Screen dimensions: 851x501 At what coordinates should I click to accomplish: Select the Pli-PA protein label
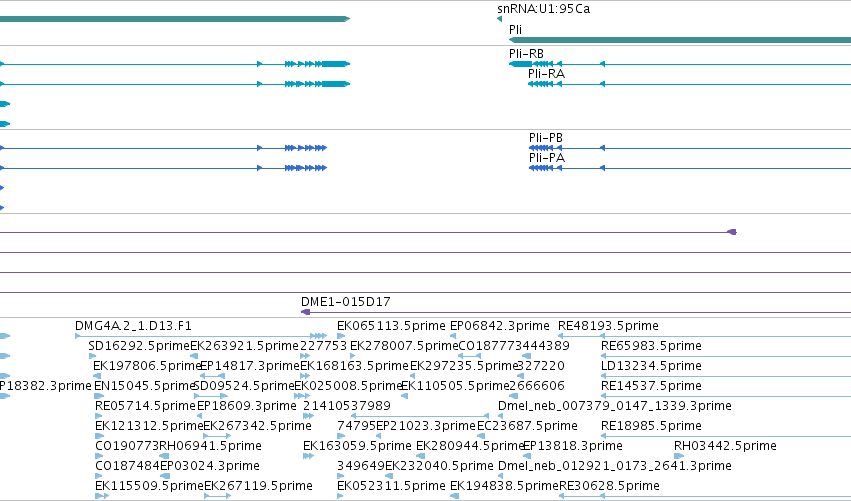coord(547,158)
